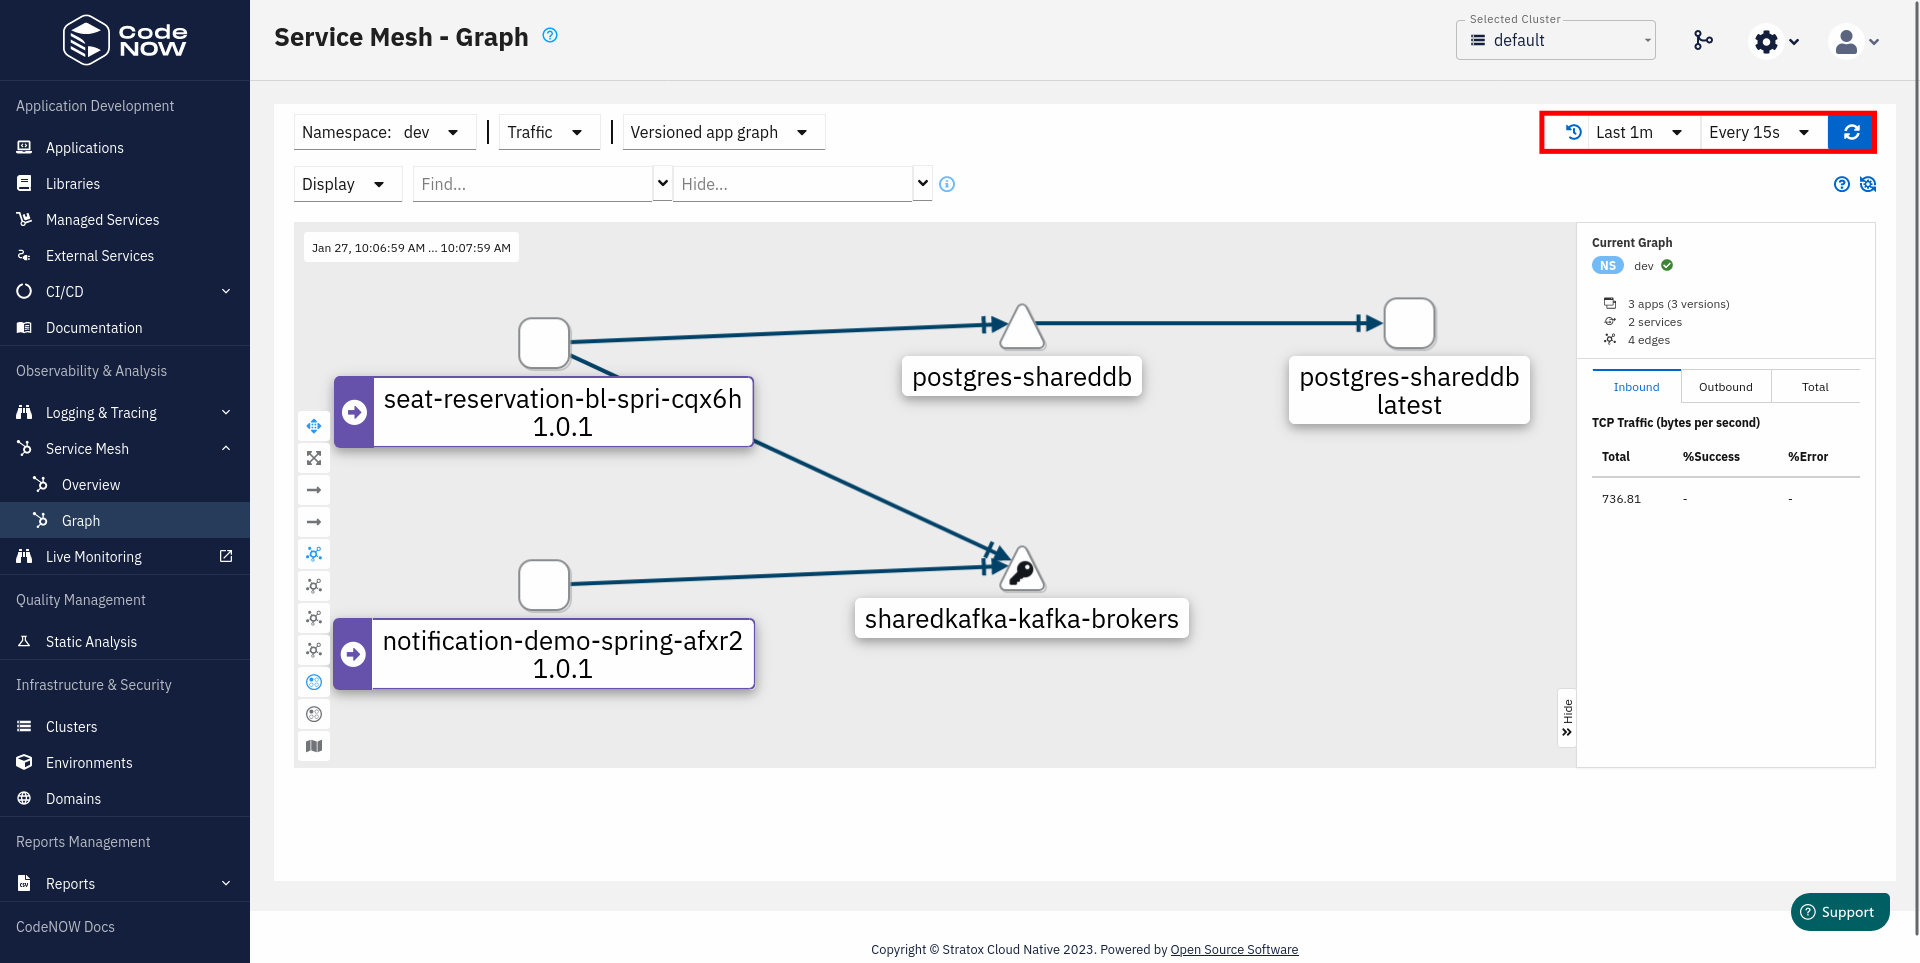Click the Static Analysis flask icon
Viewport: 1920px width, 963px height.
pyautogui.click(x=24, y=641)
